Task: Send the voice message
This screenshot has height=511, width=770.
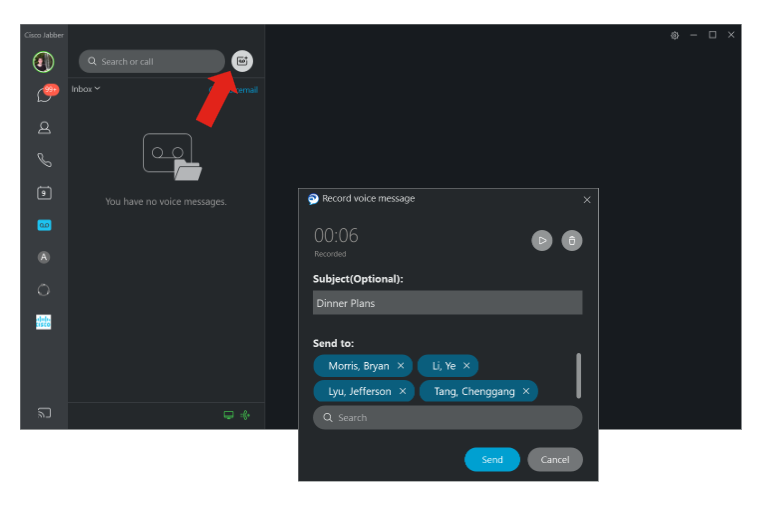Action: coord(492,459)
